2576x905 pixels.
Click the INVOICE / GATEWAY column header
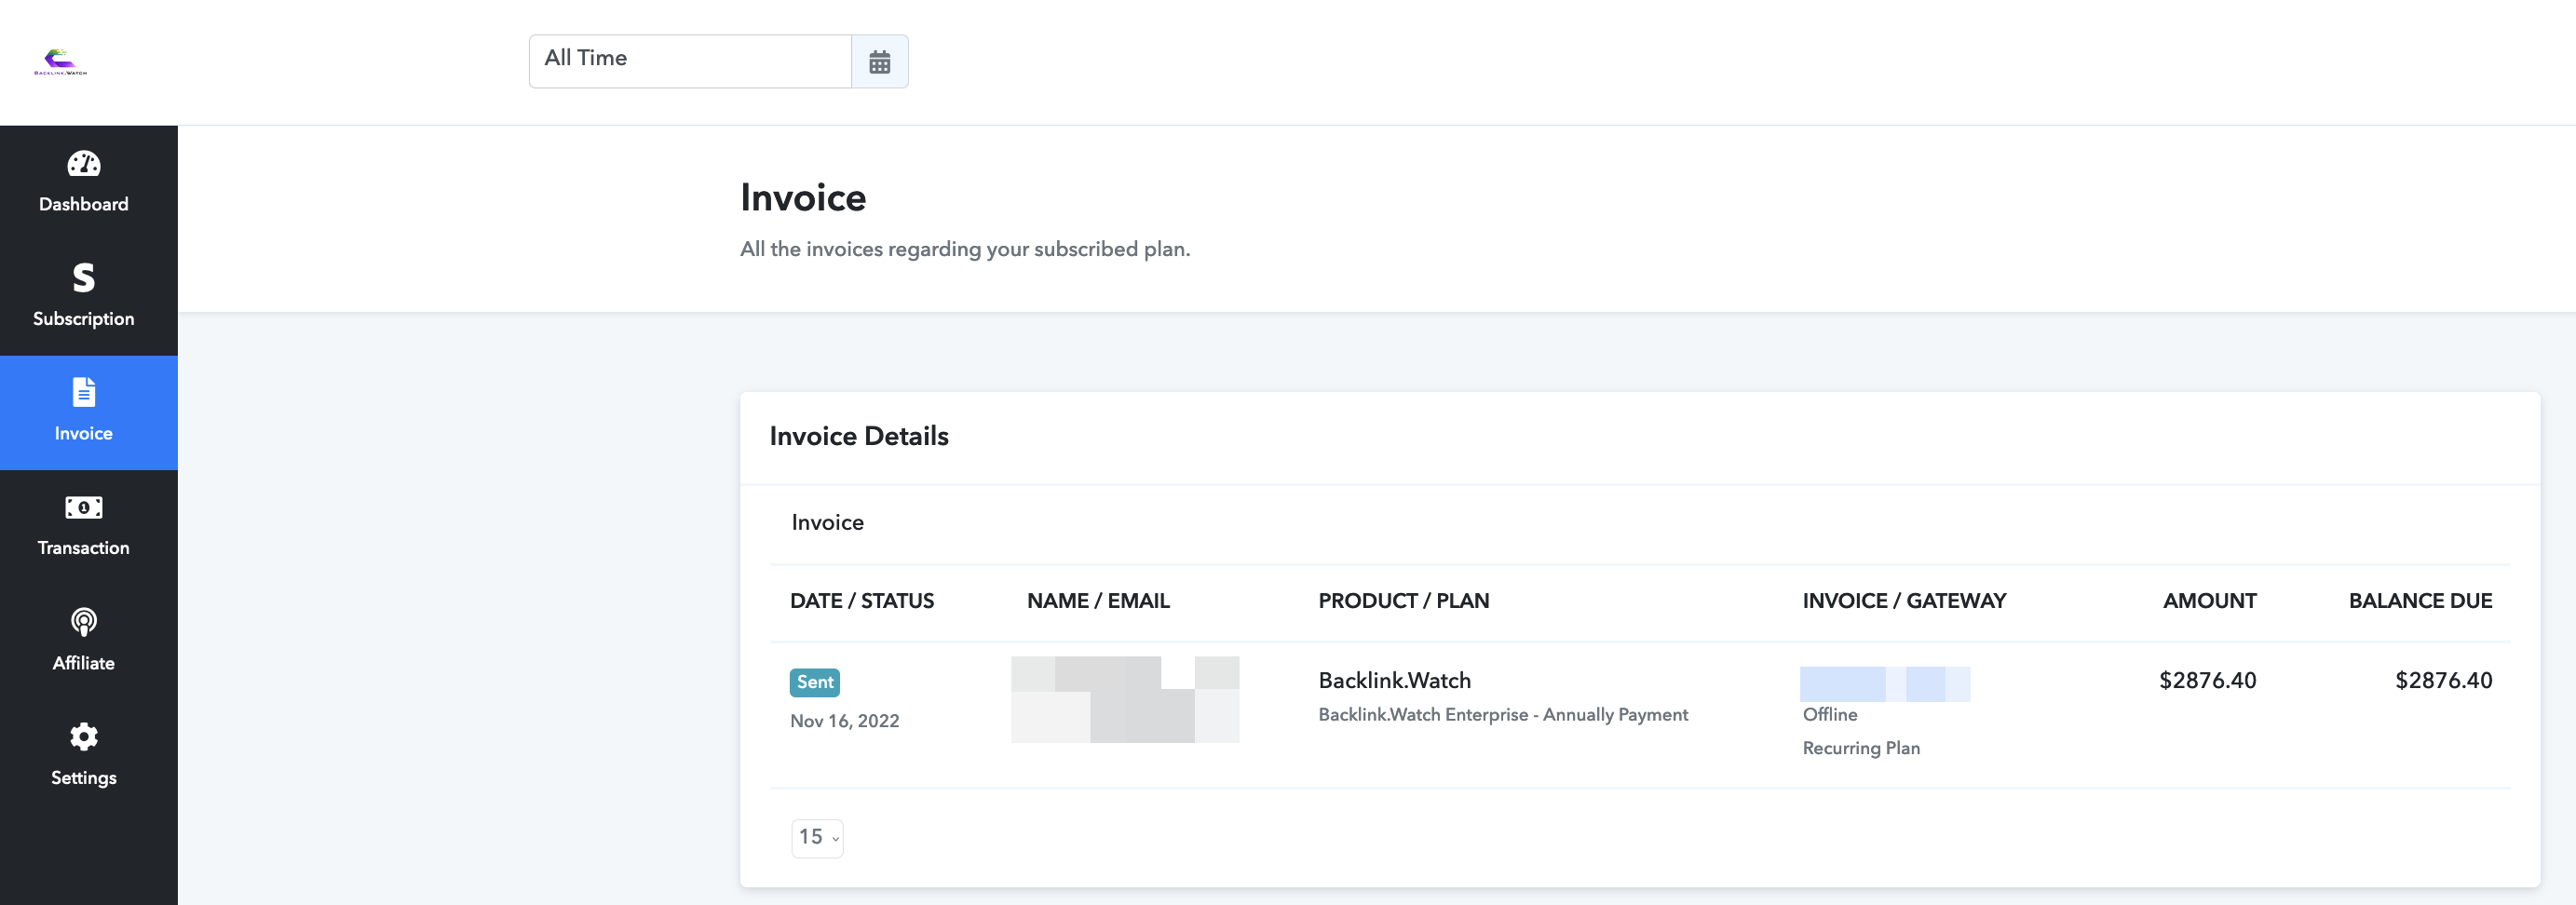pyautogui.click(x=1904, y=601)
